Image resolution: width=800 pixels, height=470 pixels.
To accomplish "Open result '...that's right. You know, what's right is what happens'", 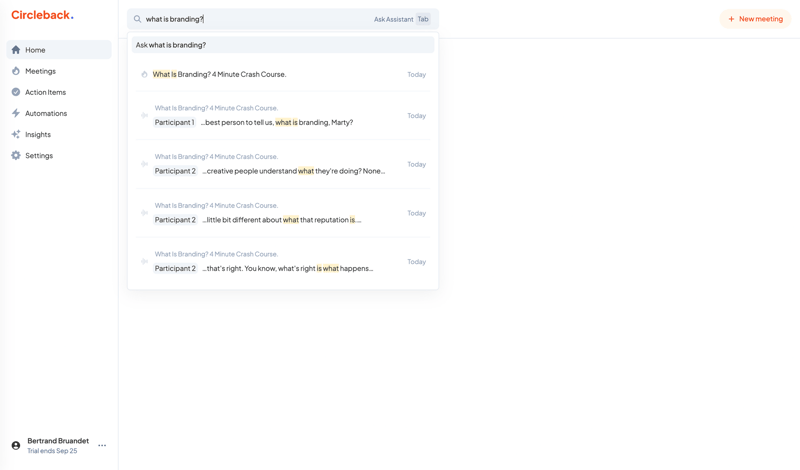I will coord(283,261).
